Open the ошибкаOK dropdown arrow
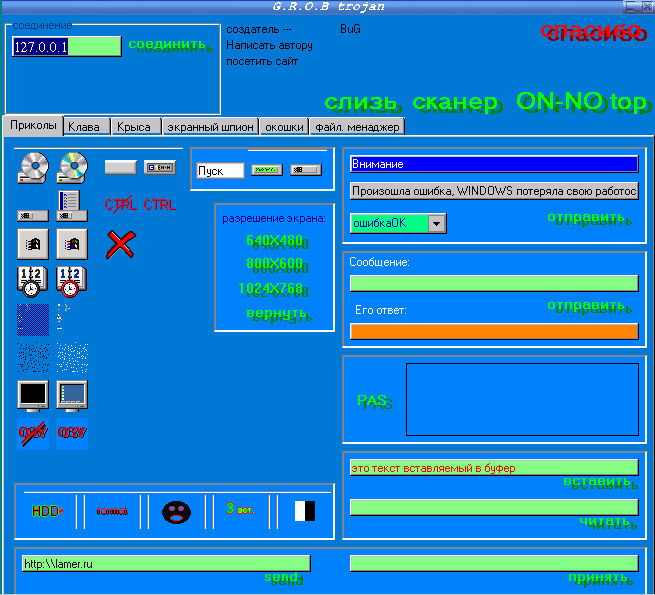Image resolution: width=655 pixels, height=595 pixels. [436, 223]
